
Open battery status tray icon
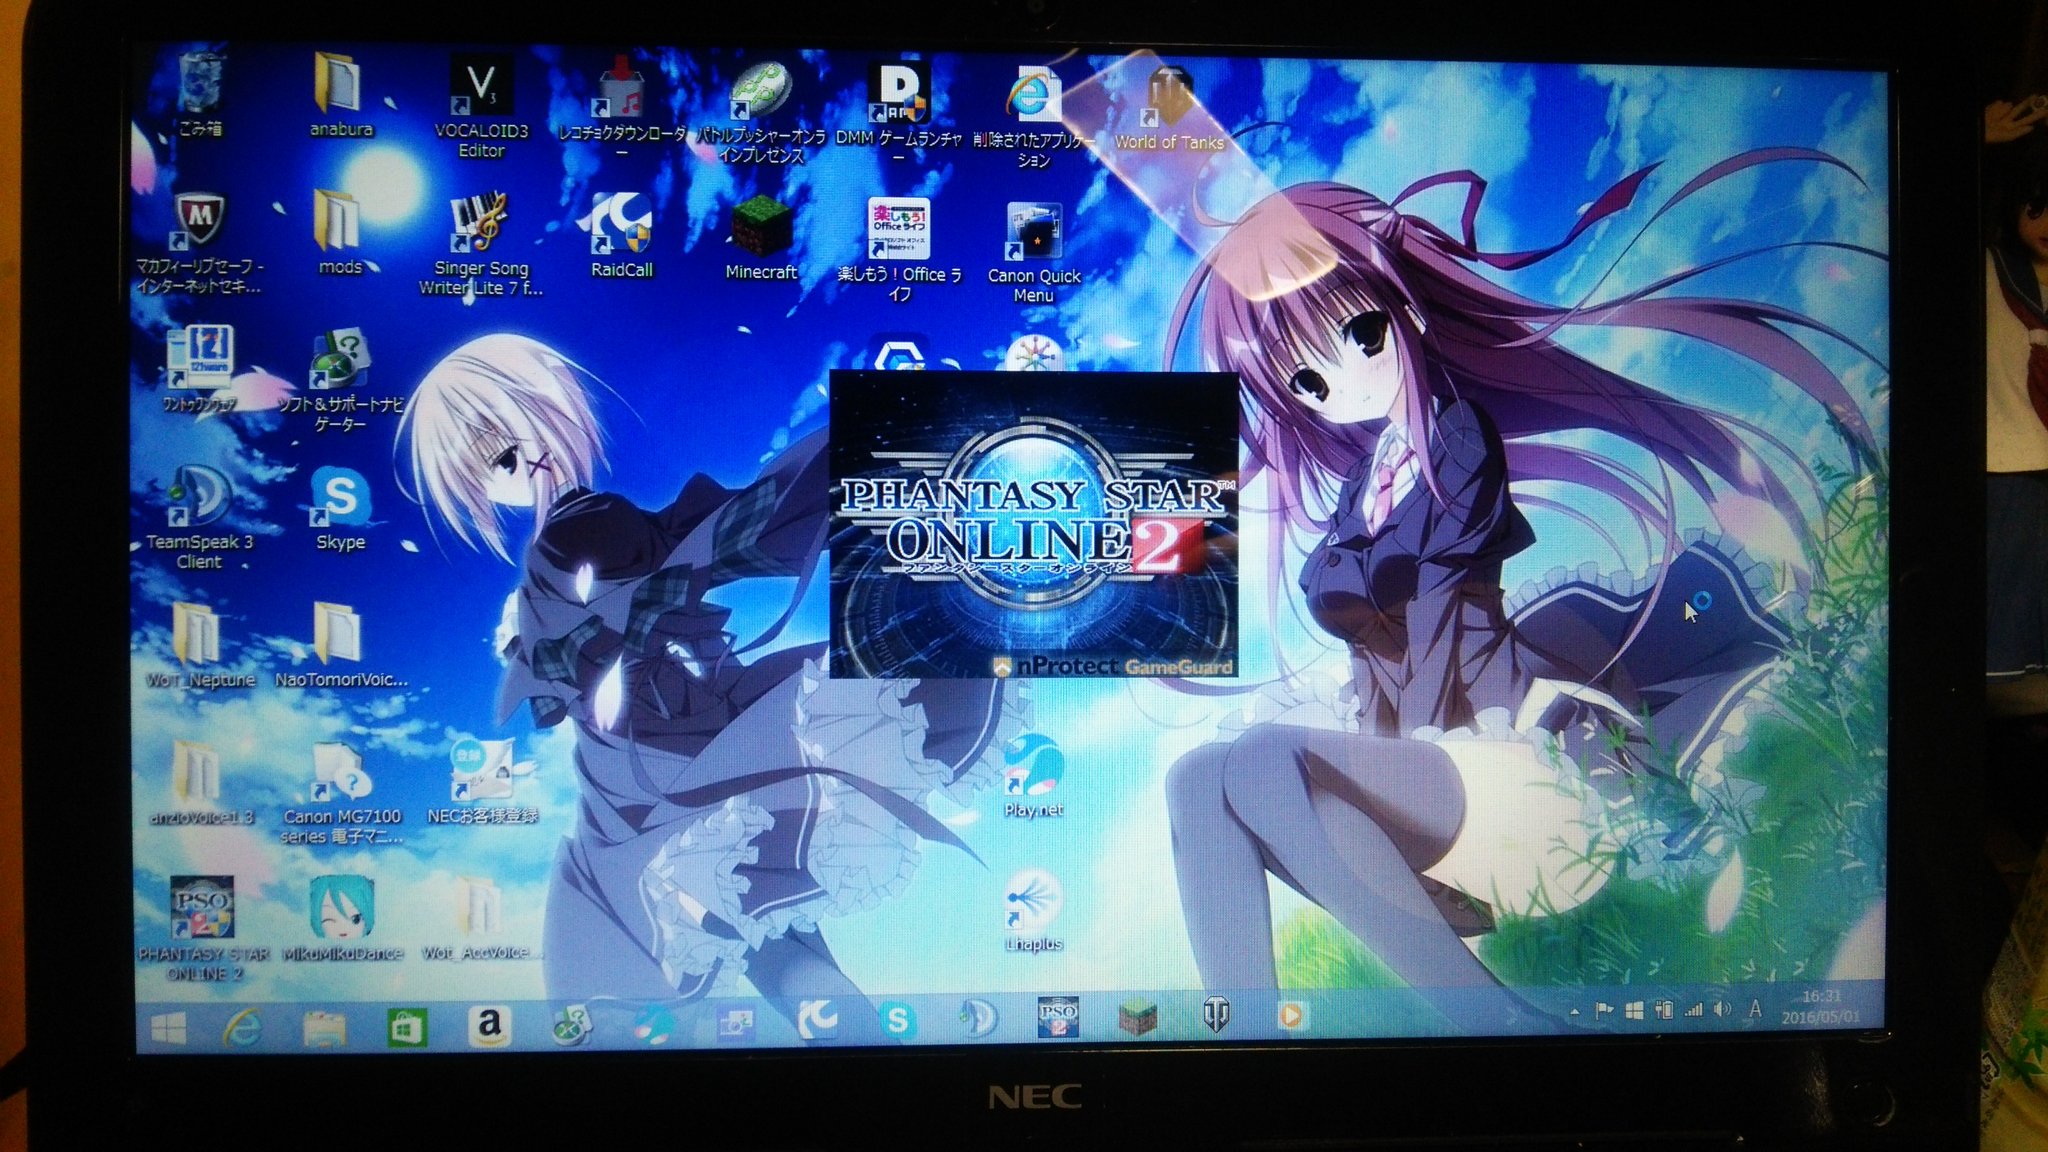[x=1664, y=1010]
